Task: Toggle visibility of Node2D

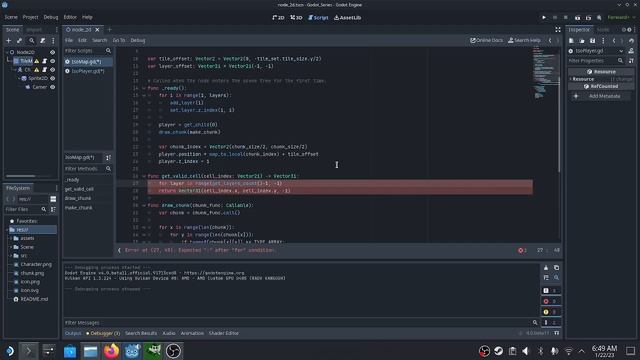Action: pyautogui.click(x=52, y=52)
